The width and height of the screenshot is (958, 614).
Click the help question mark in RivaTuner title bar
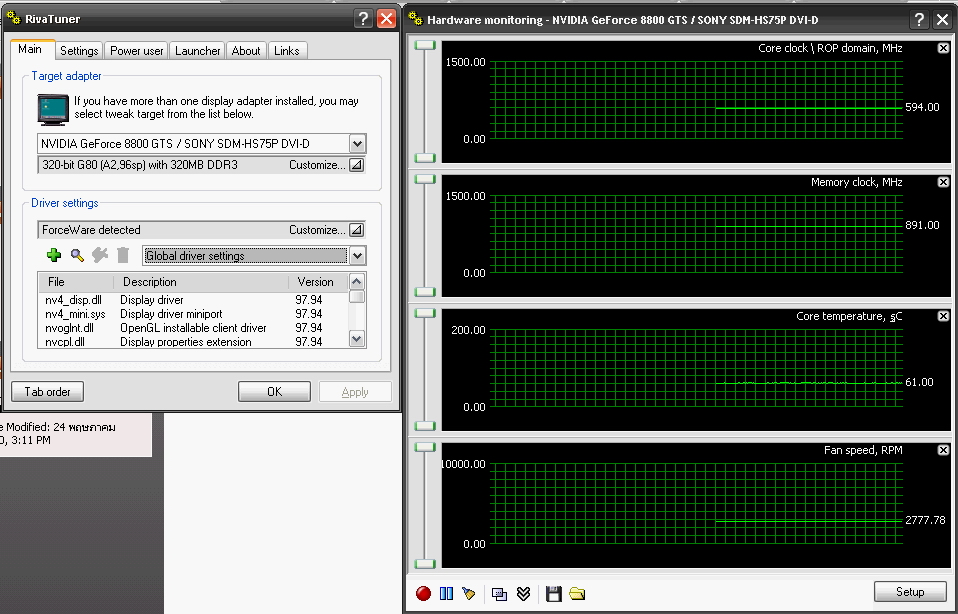pyautogui.click(x=363, y=18)
